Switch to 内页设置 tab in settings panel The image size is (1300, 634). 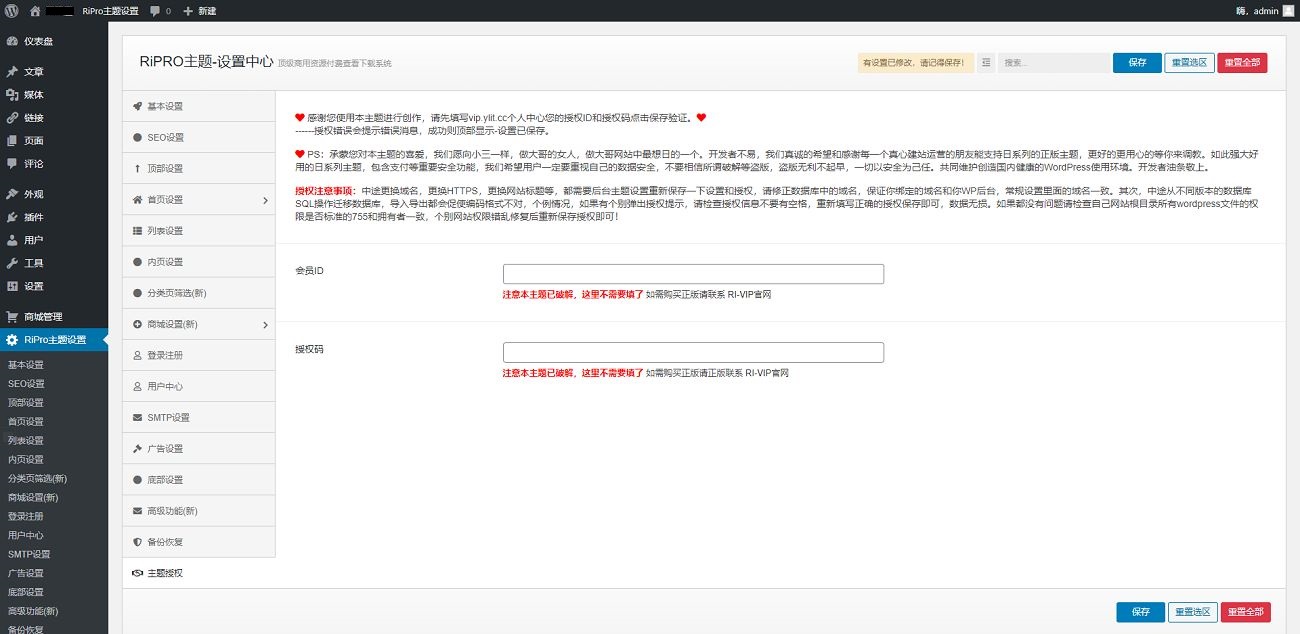198,262
